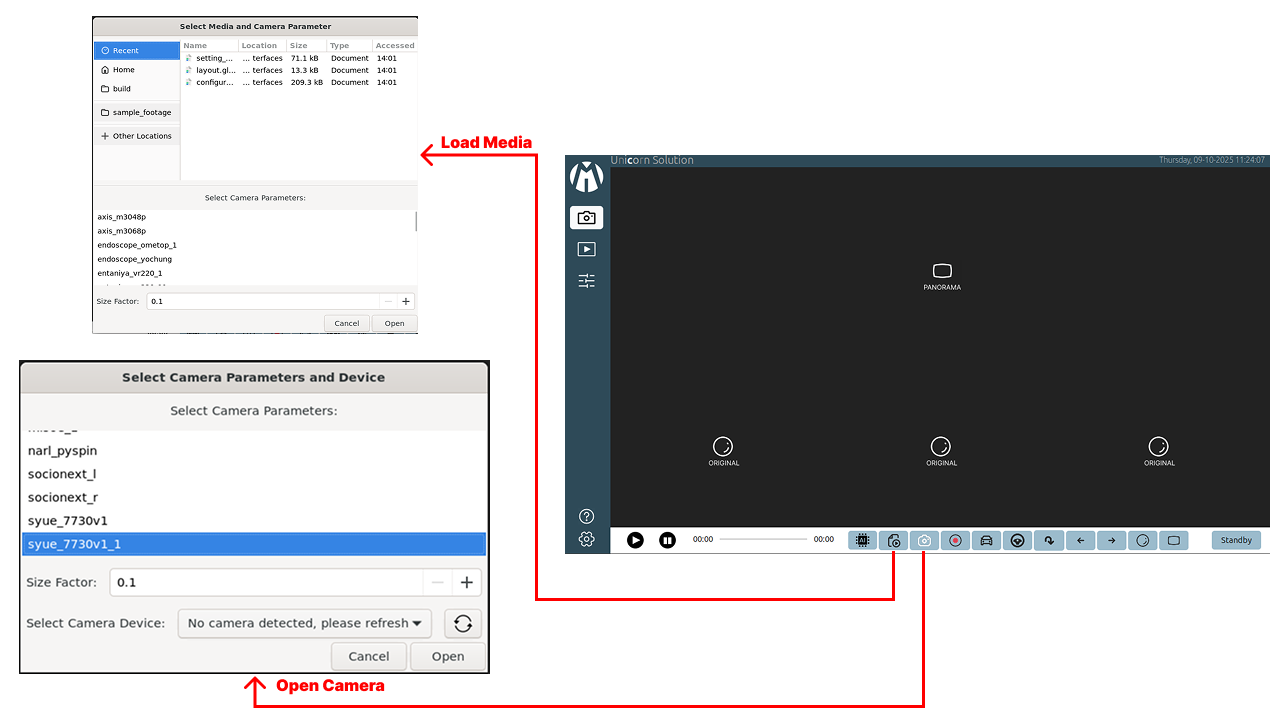This screenshot has height=720, width=1280.
Task: Start playback with the play button
Action: point(635,540)
